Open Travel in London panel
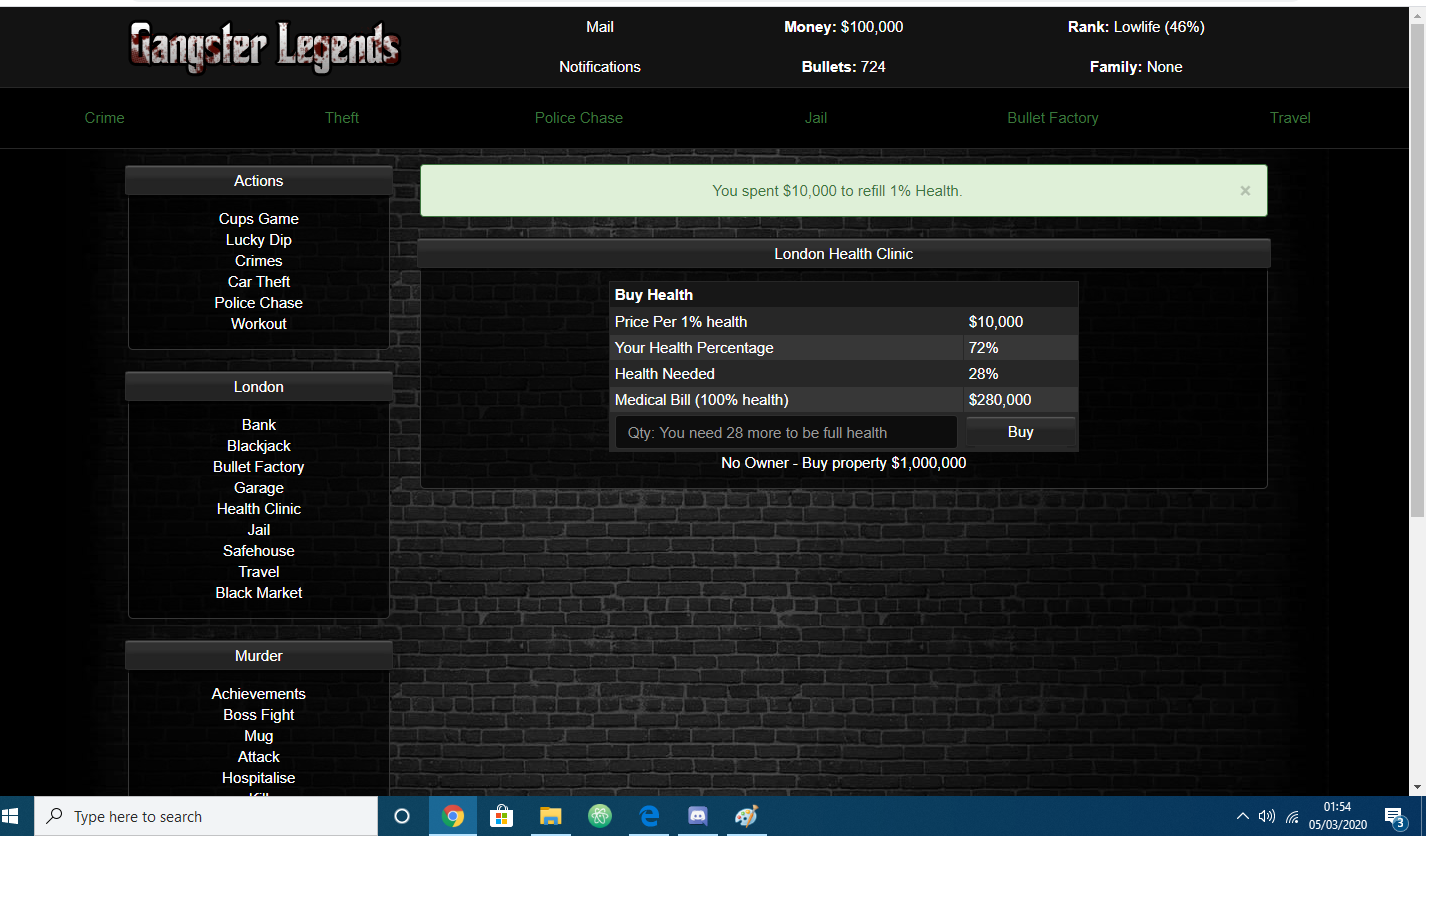 [259, 572]
